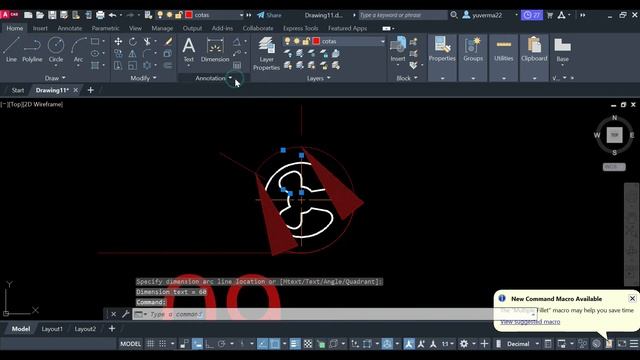Screen dimensions: 640x360
Task: Open the Insert ribbon tab
Action: click(40, 28)
